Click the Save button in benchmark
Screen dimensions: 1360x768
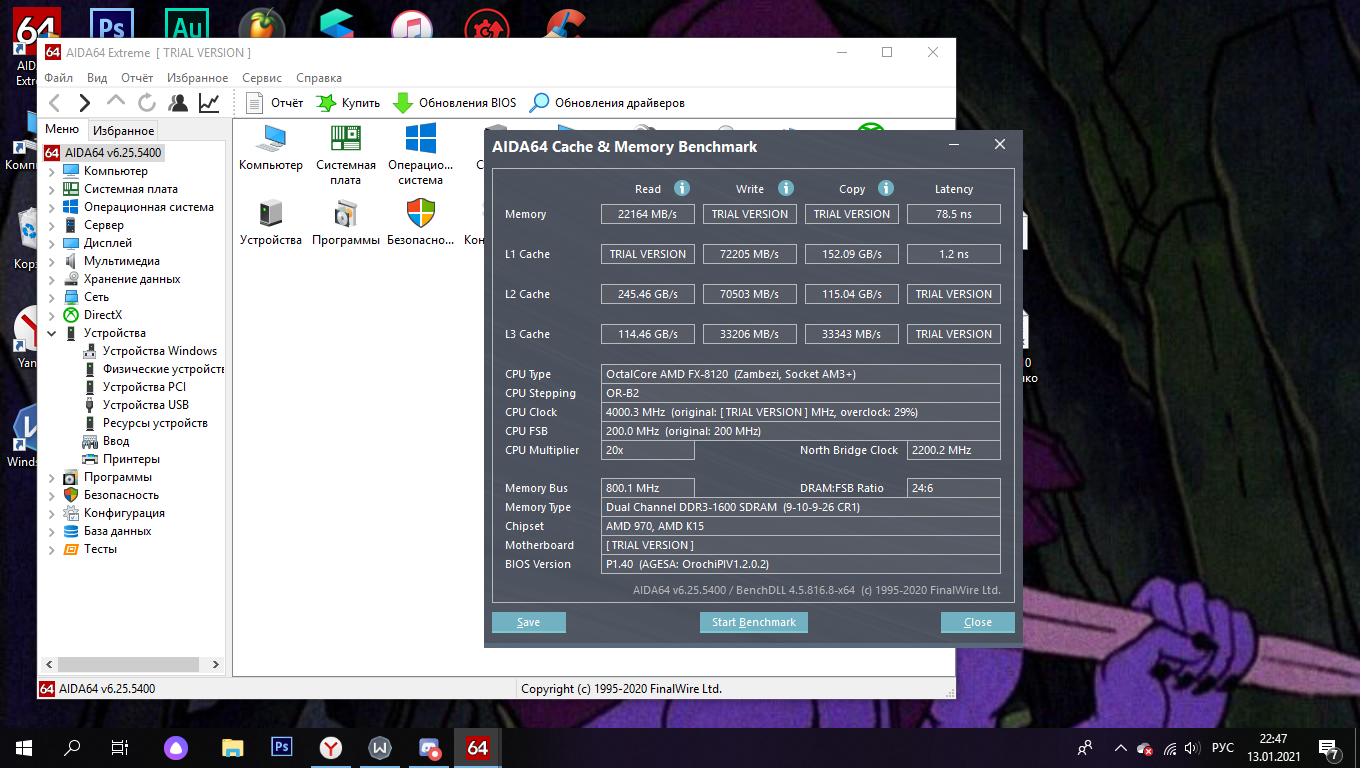[x=529, y=622]
